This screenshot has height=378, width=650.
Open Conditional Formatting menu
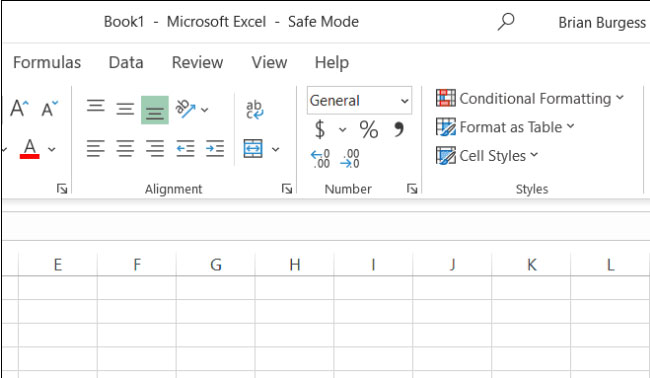[x=530, y=98]
